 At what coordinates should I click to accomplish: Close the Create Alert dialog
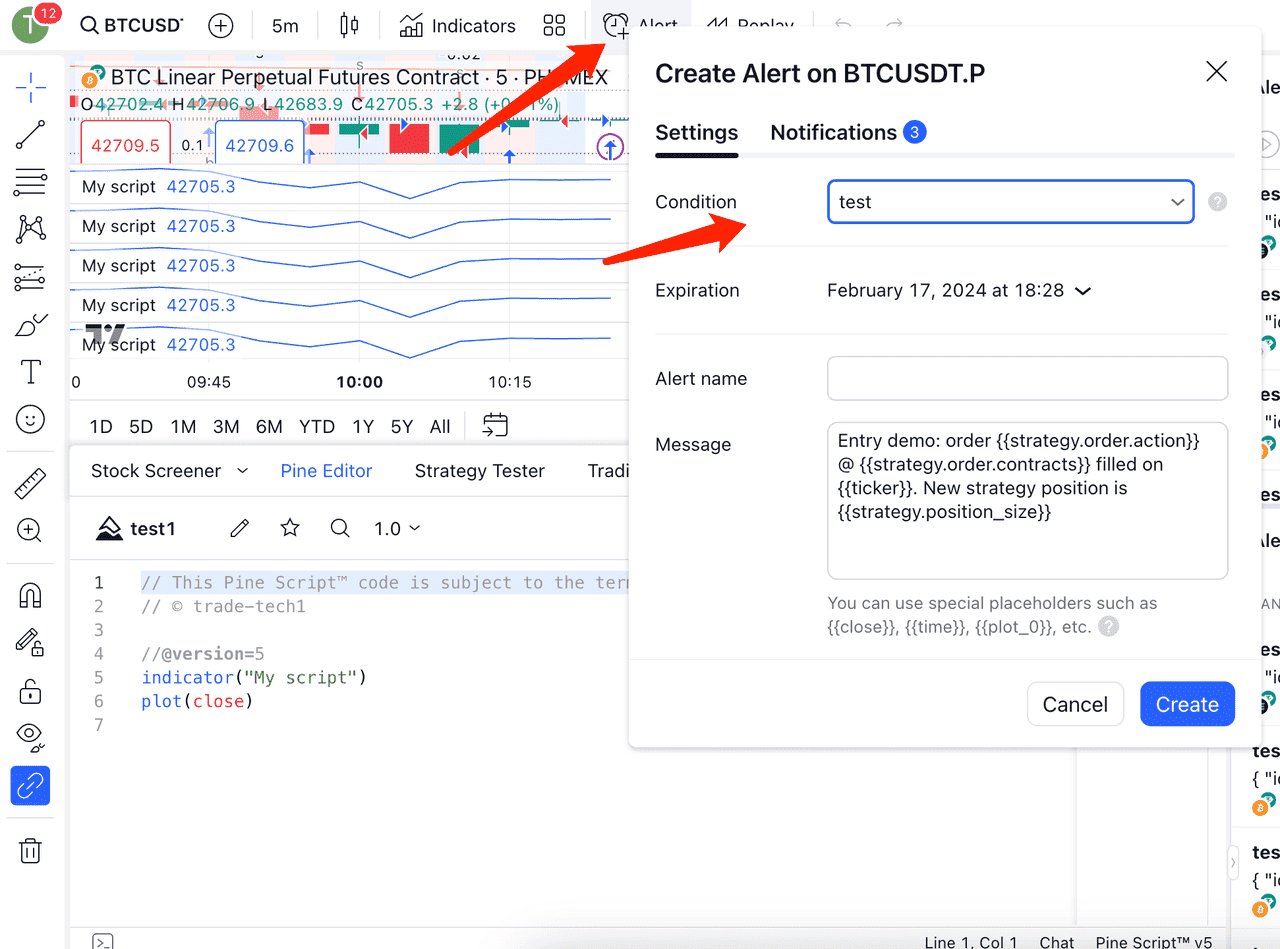pos(1216,72)
